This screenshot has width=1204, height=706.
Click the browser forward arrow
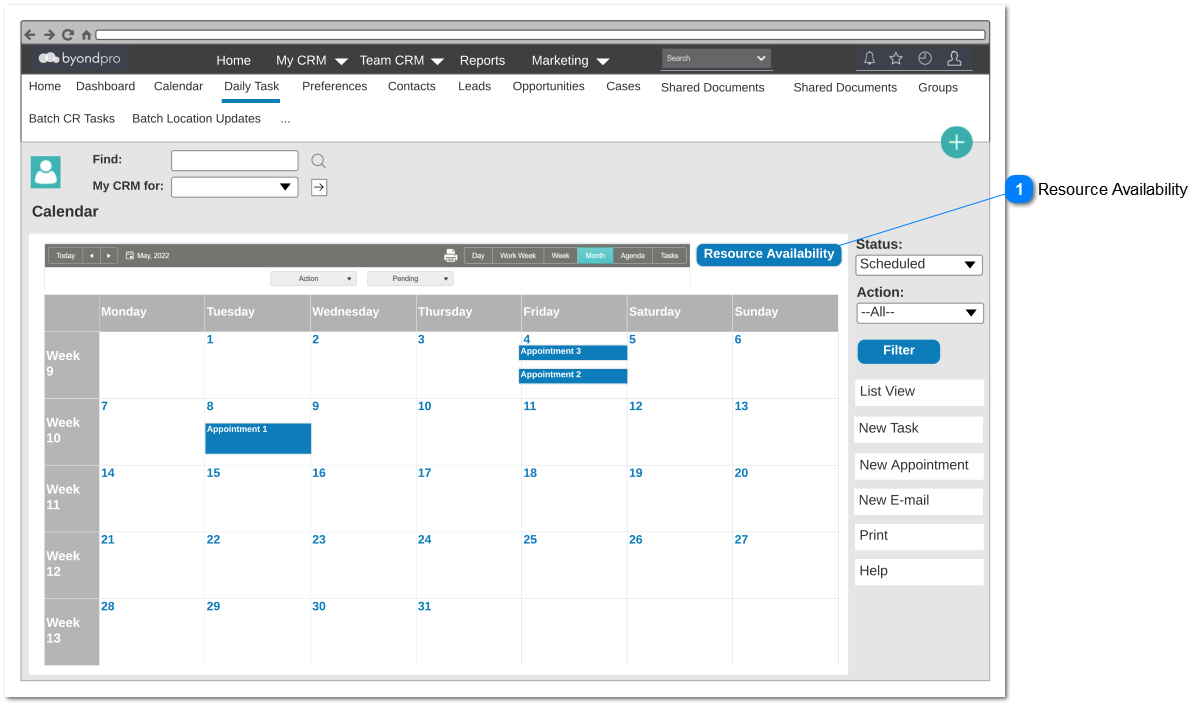[49, 34]
